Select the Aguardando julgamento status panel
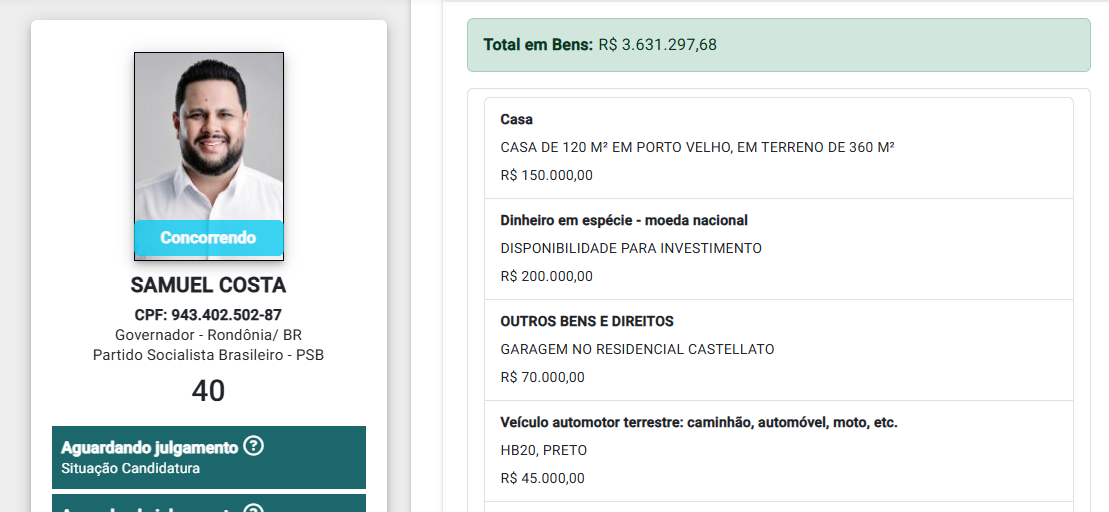Screen dimensions: 1109x512 pos(209,457)
